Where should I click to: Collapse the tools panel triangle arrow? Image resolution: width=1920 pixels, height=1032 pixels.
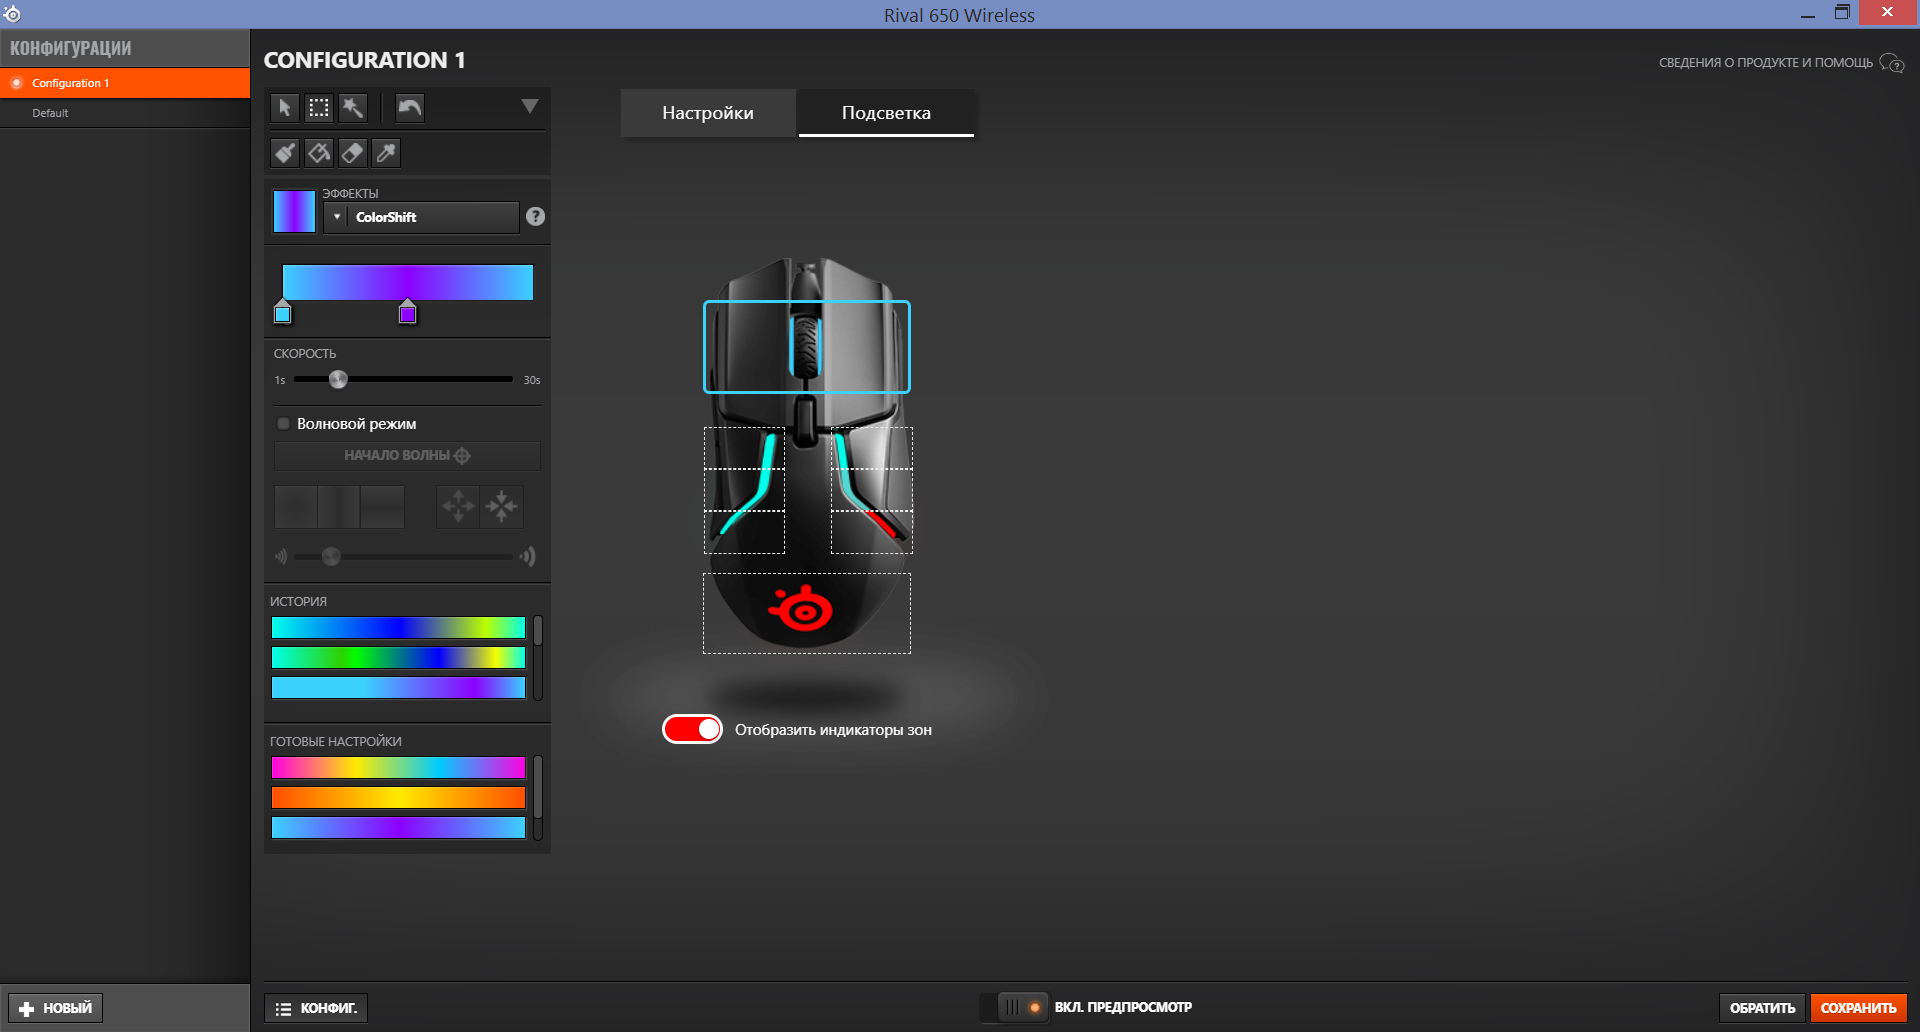click(530, 107)
